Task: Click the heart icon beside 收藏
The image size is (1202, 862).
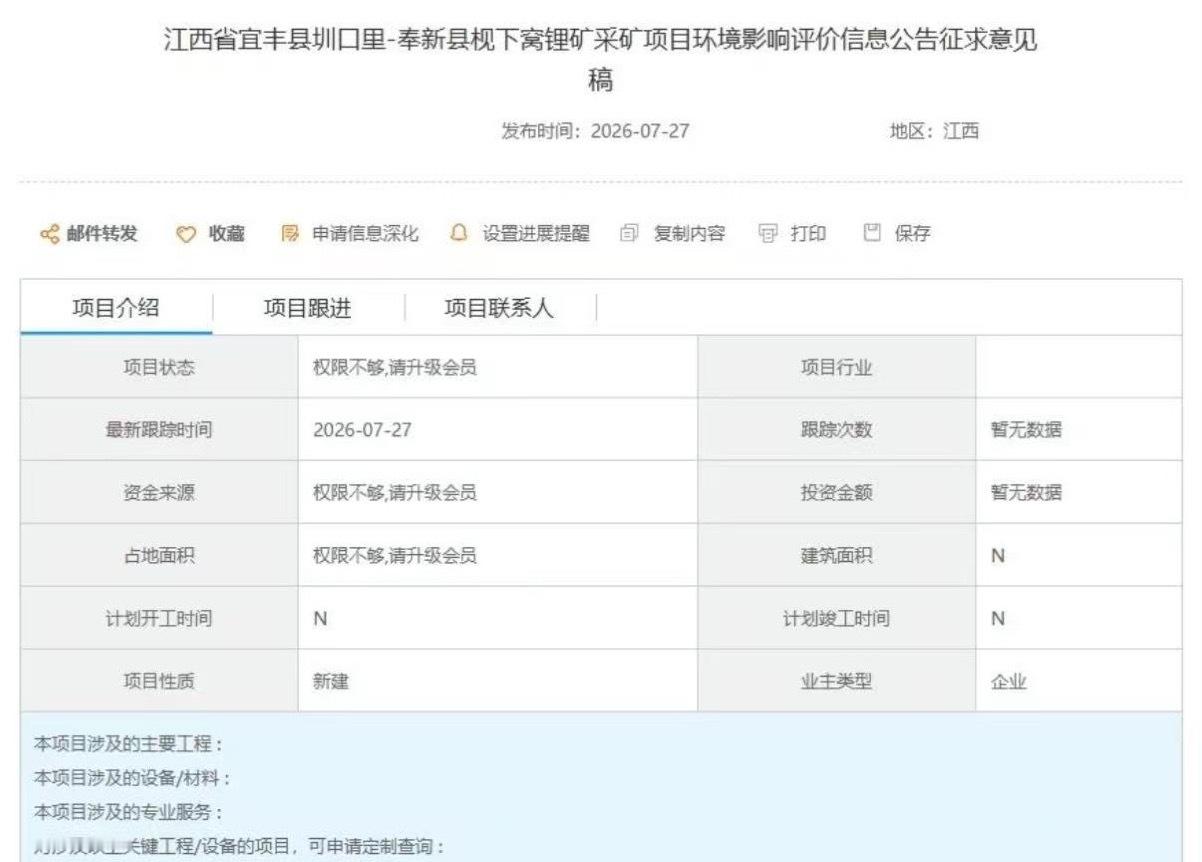Action: [185, 234]
